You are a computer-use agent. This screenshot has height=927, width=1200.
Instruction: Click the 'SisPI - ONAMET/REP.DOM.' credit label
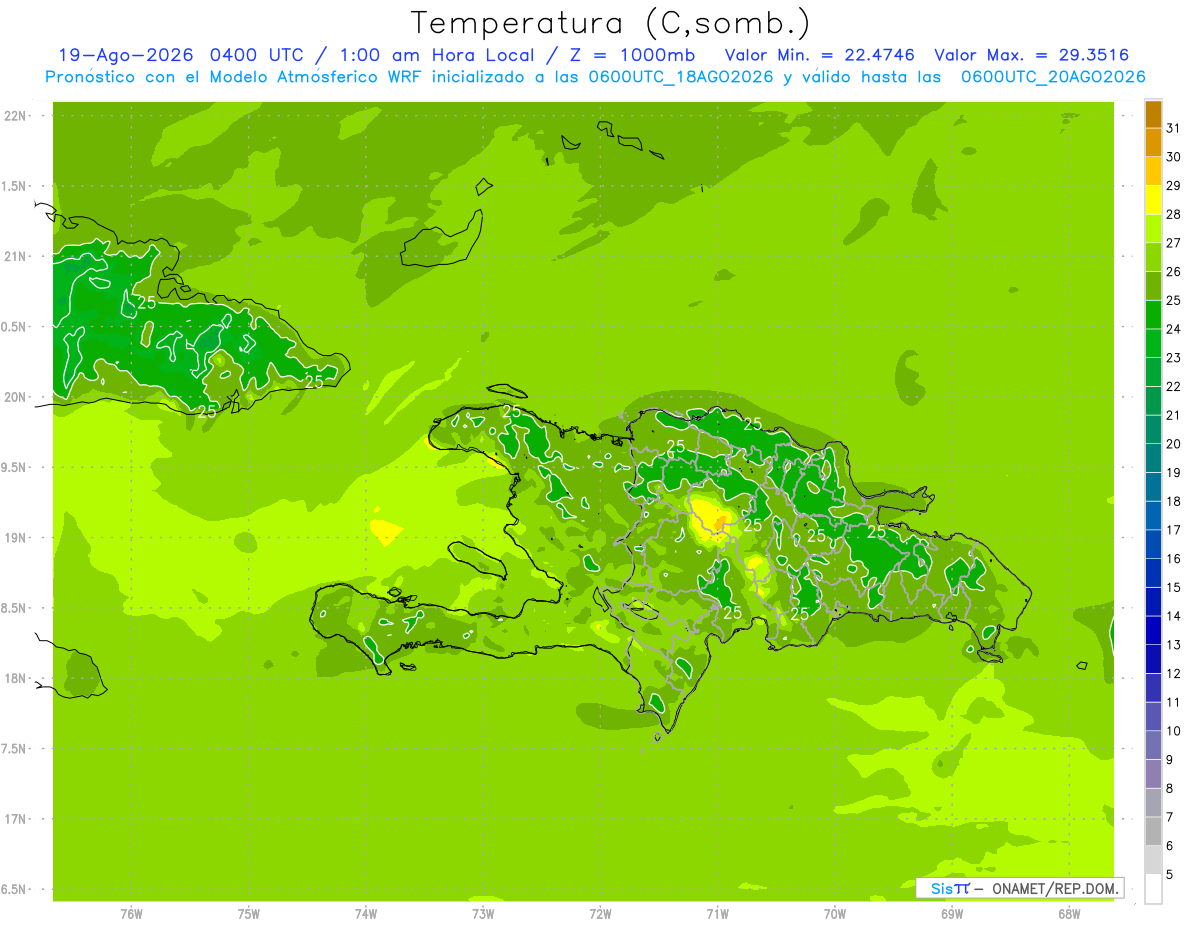1019,888
